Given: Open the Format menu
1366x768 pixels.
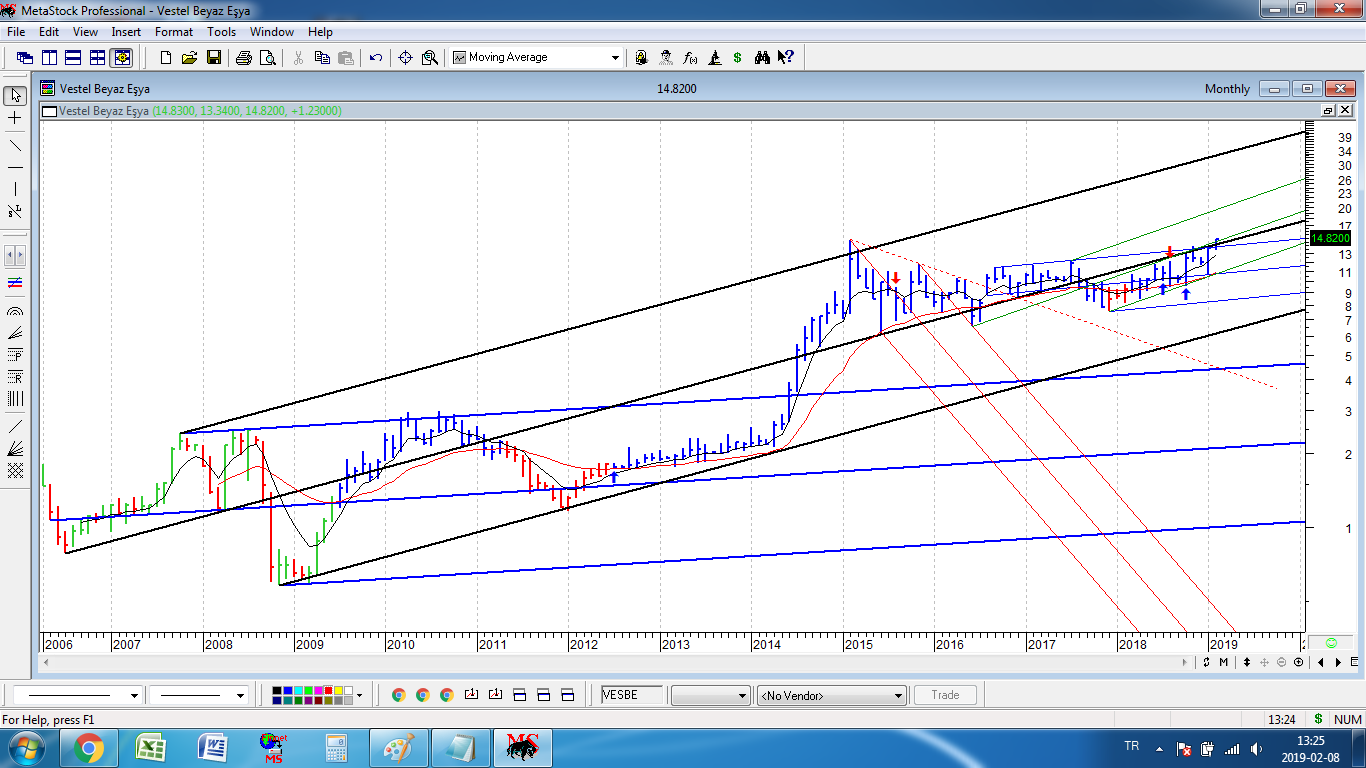Looking at the screenshot, I should pos(174,32).
